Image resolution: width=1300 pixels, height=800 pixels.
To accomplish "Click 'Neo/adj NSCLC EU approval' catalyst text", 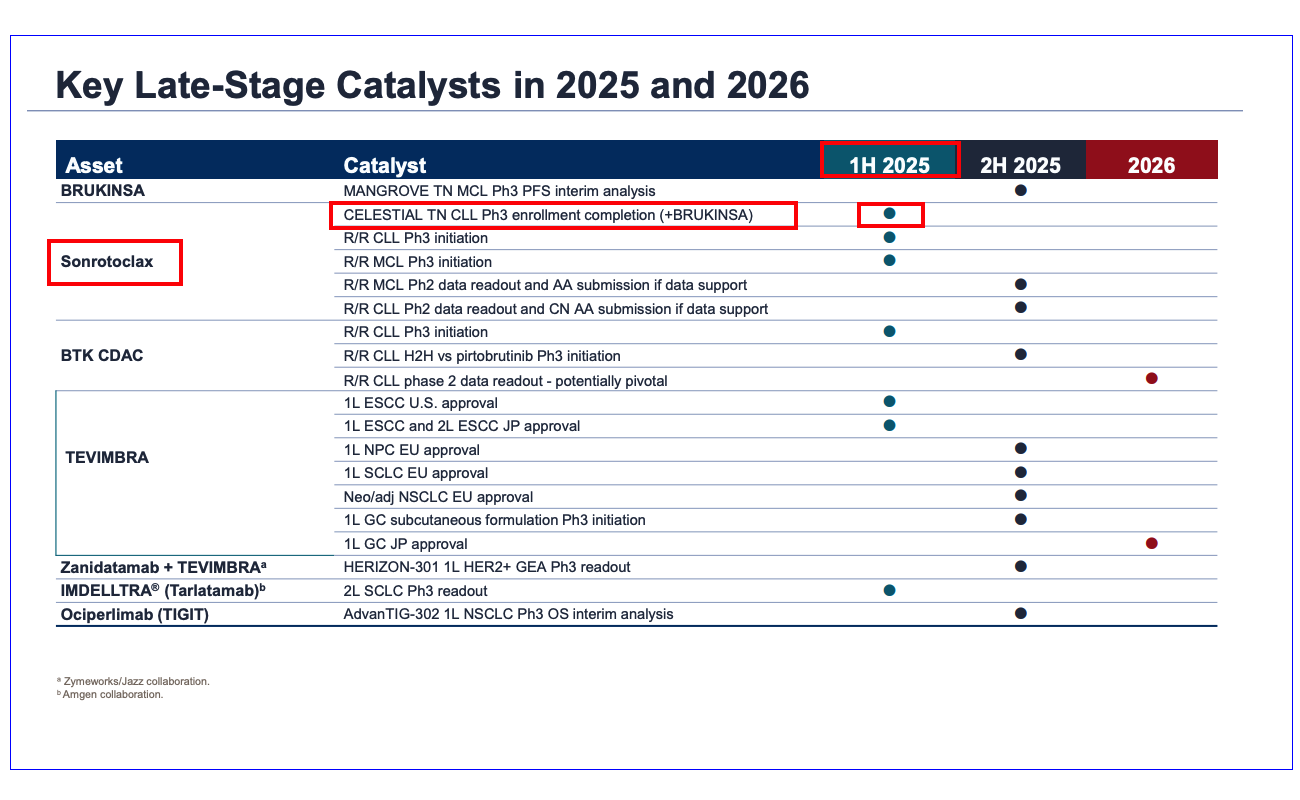I will 439,497.
